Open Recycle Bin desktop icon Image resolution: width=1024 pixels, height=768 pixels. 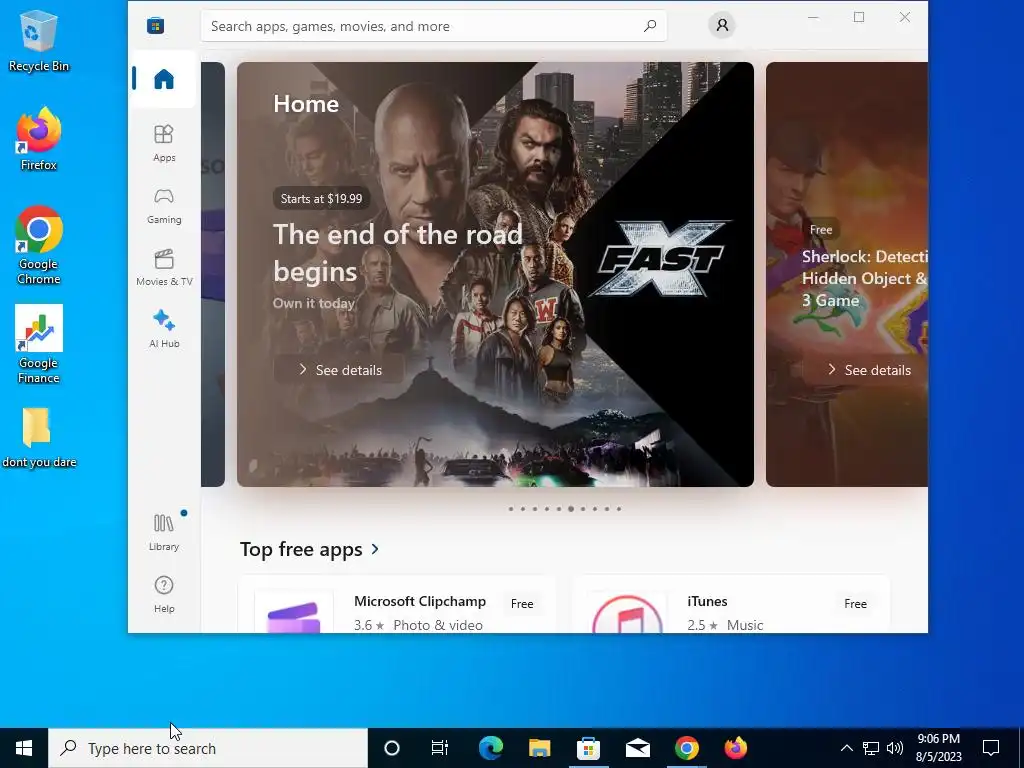click(39, 40)
